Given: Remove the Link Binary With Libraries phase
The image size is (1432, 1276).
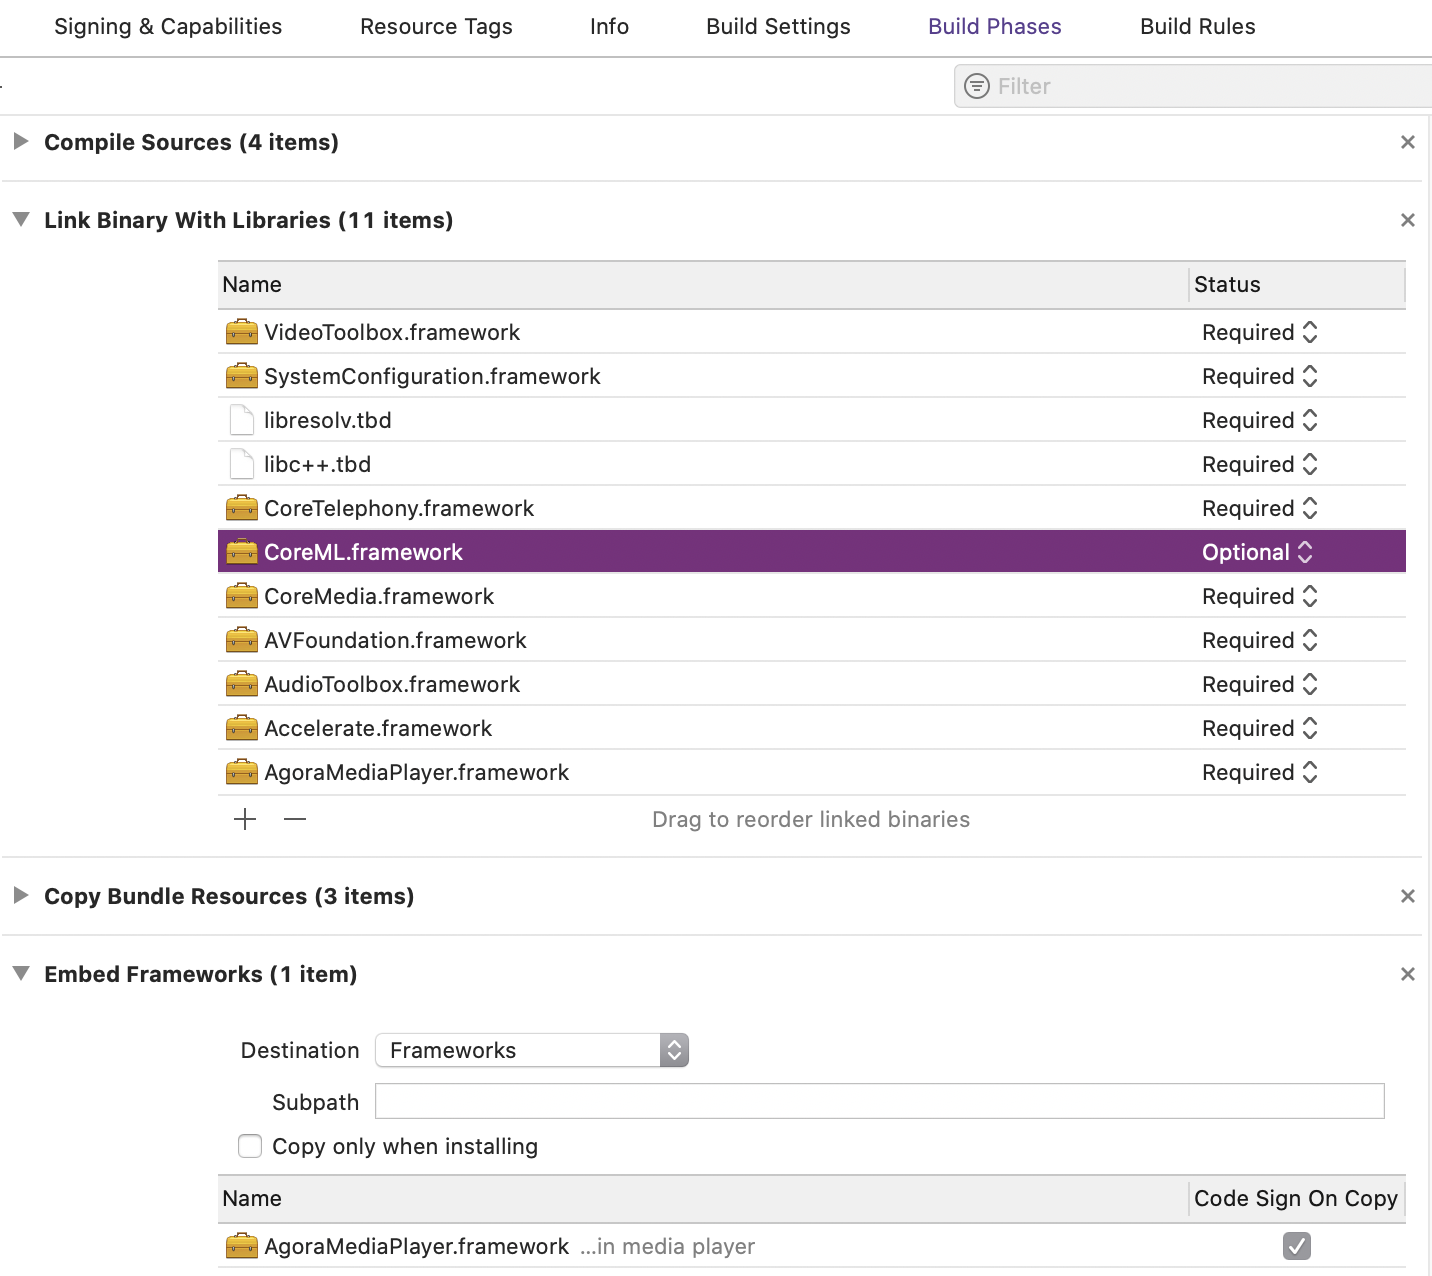Looking at the screenshot, I should click(1407, 221).
